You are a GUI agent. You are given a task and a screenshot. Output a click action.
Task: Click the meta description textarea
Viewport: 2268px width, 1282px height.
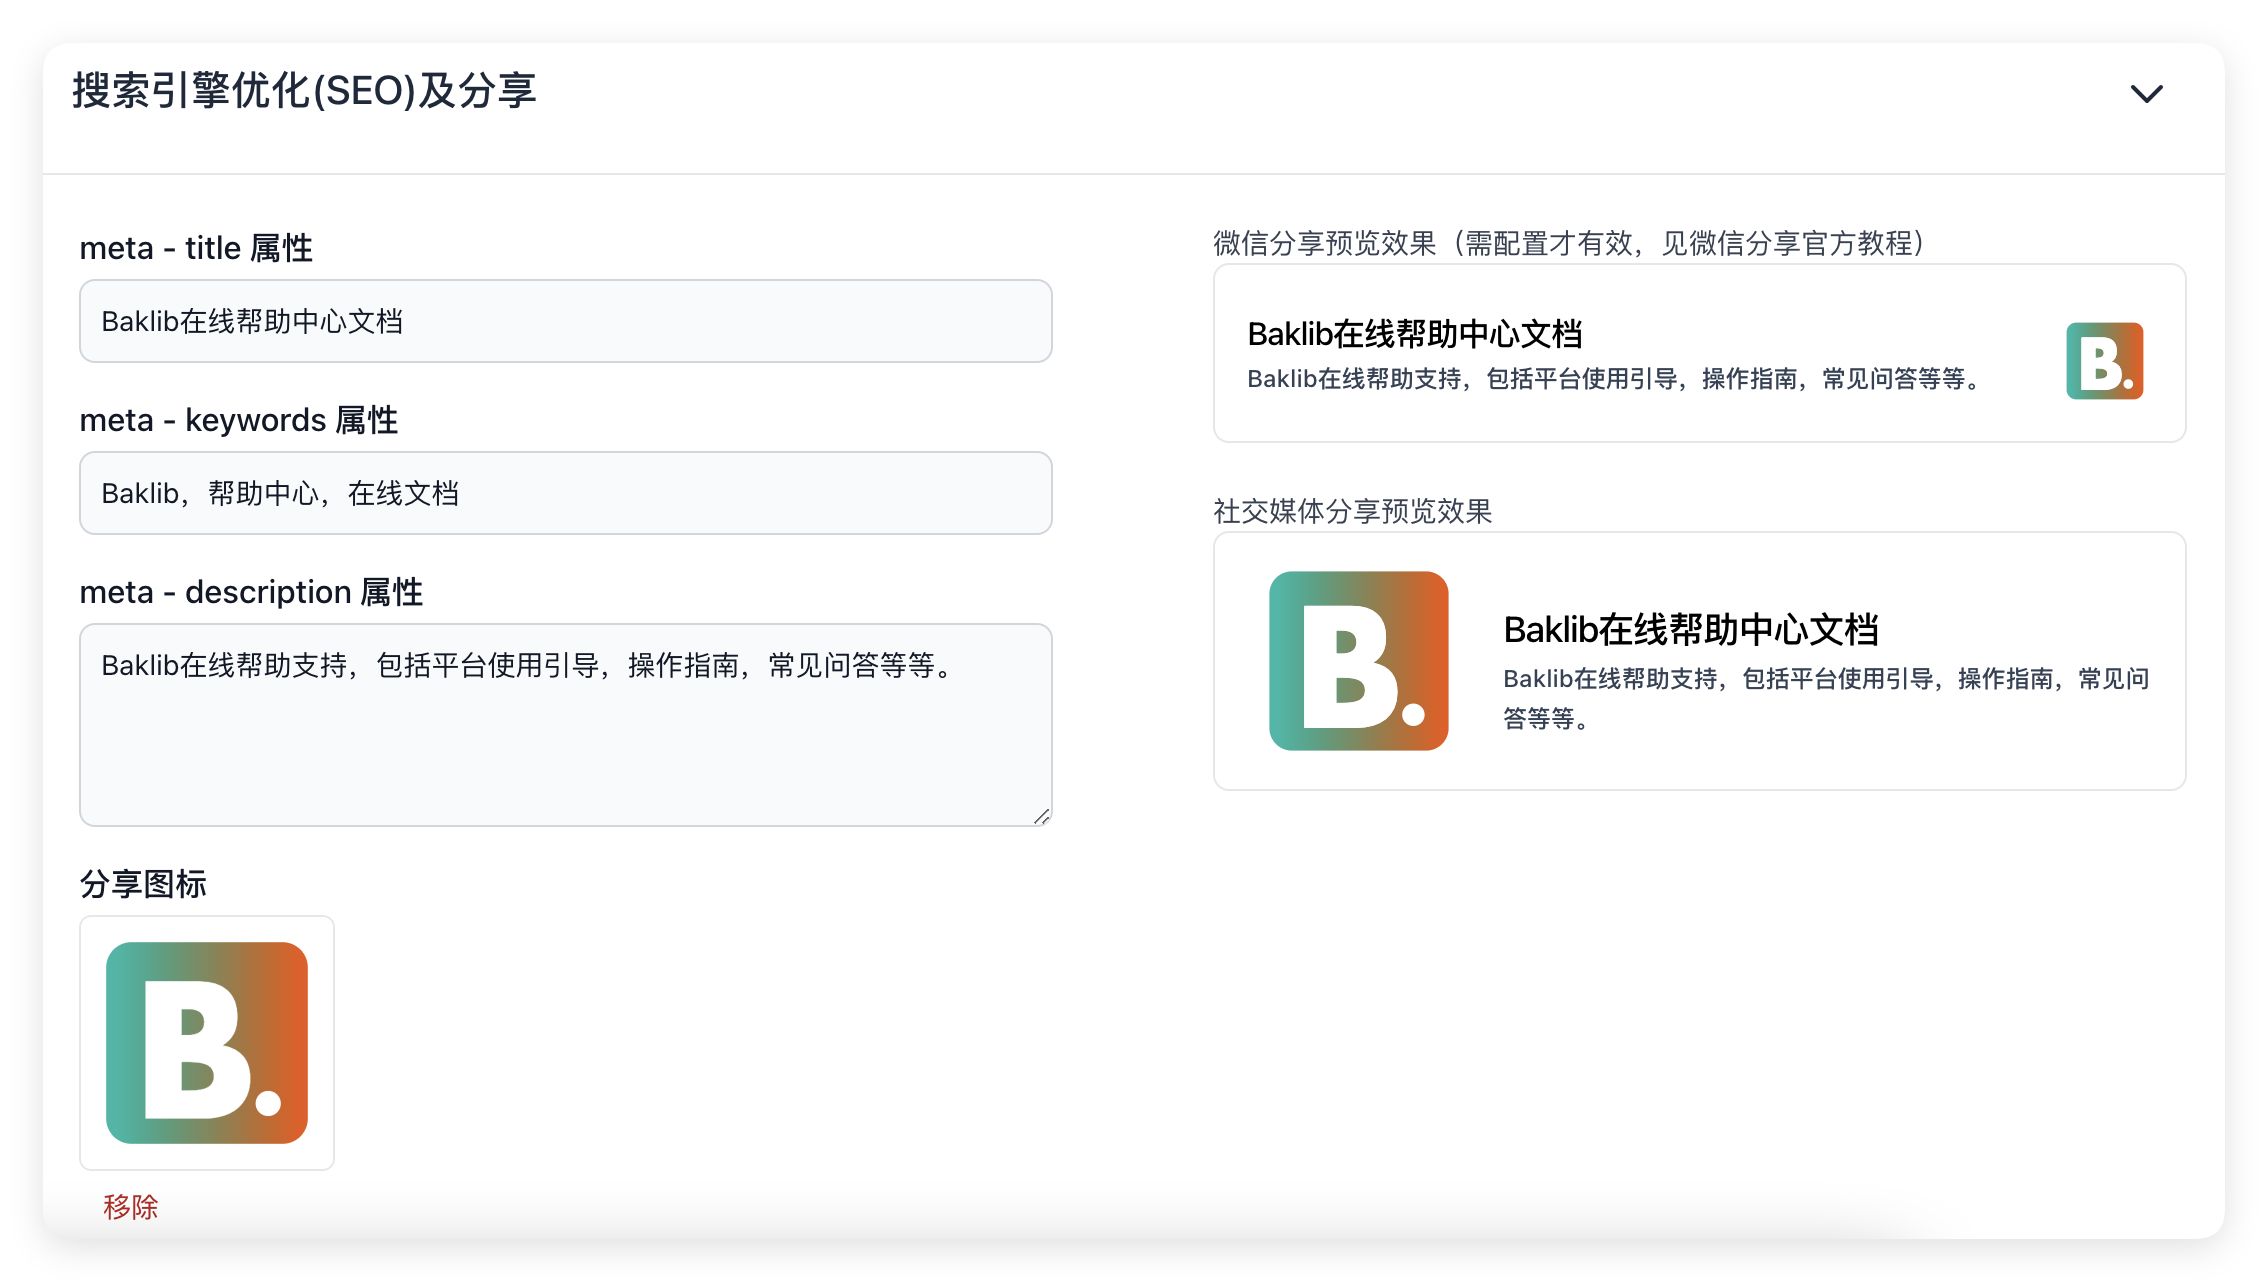coord(565,724)
